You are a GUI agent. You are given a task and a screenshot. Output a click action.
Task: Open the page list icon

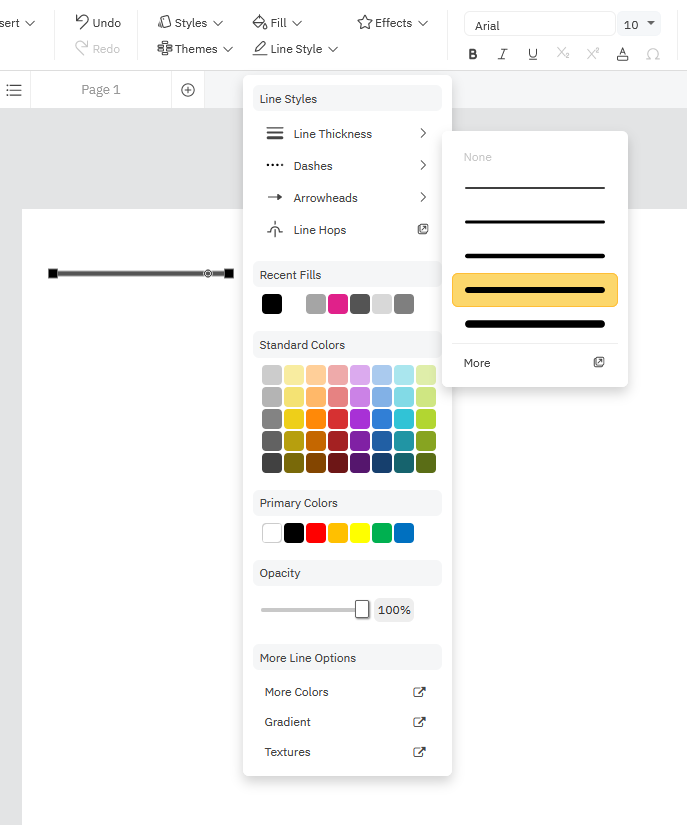coord(14,90)
